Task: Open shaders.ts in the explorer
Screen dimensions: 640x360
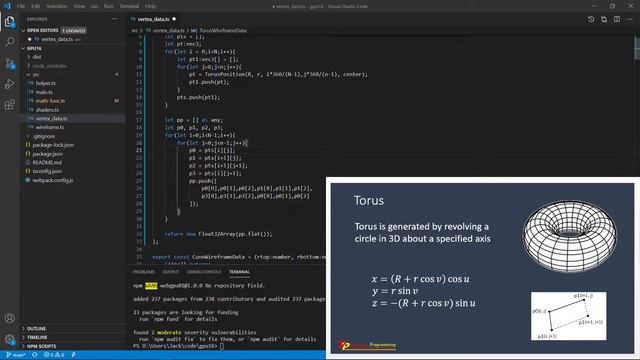Action: (47, 110)
